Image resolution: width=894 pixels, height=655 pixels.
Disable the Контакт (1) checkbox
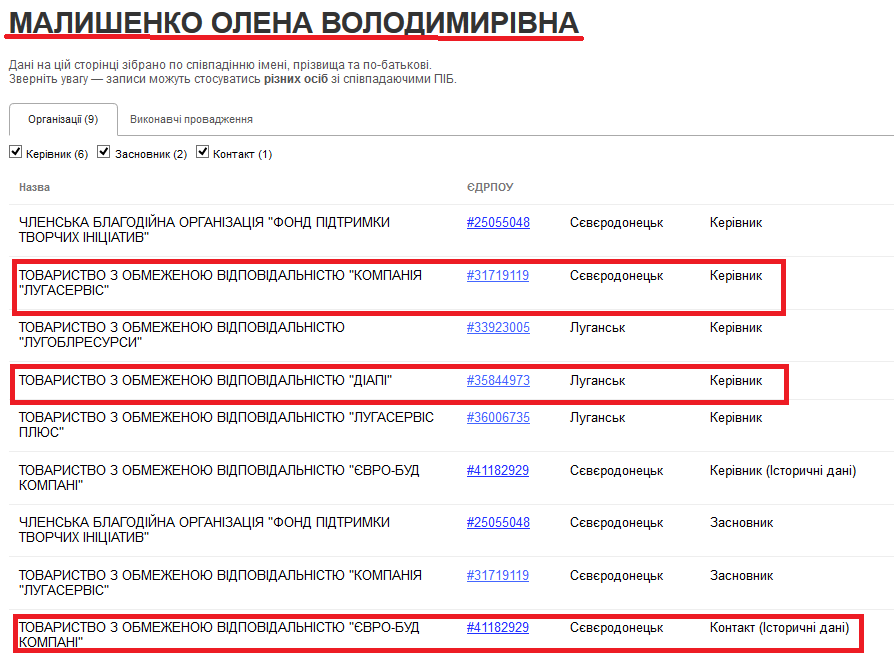tap(202, 152)
